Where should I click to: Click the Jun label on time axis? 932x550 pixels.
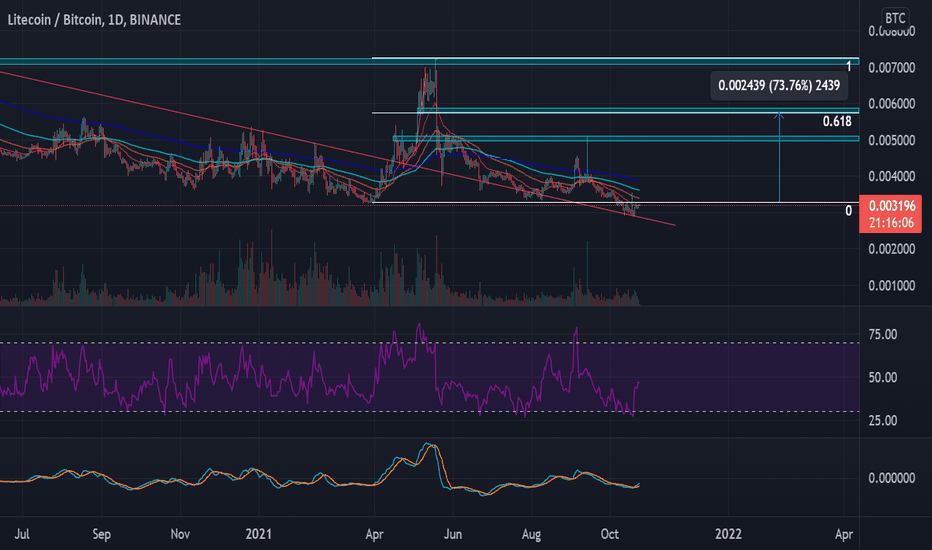(452, 534)
